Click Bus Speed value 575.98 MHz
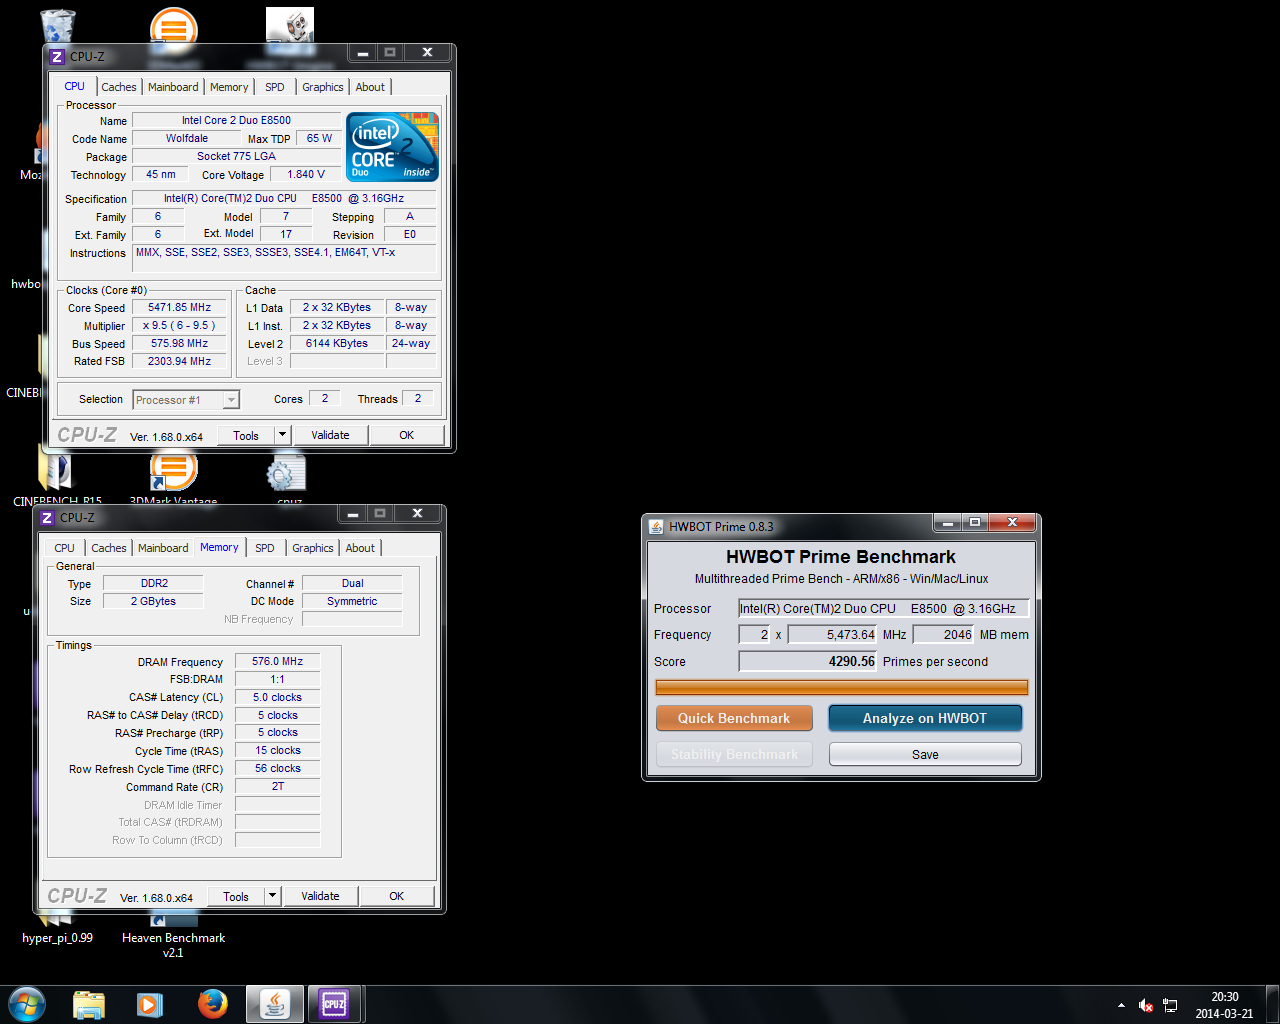Screen dimensions: 1280x1024 [x=180, y=343]
